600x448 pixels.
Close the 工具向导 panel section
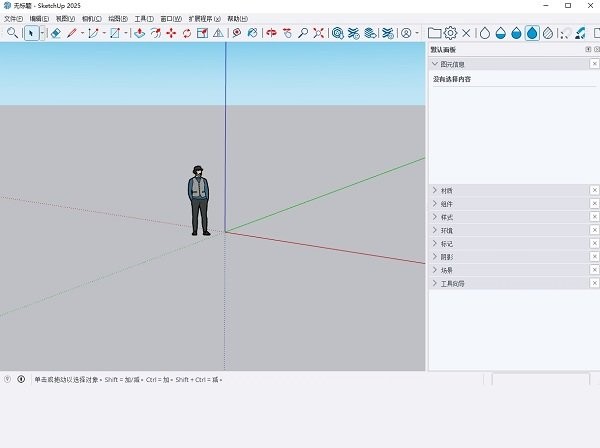point(594,284)
